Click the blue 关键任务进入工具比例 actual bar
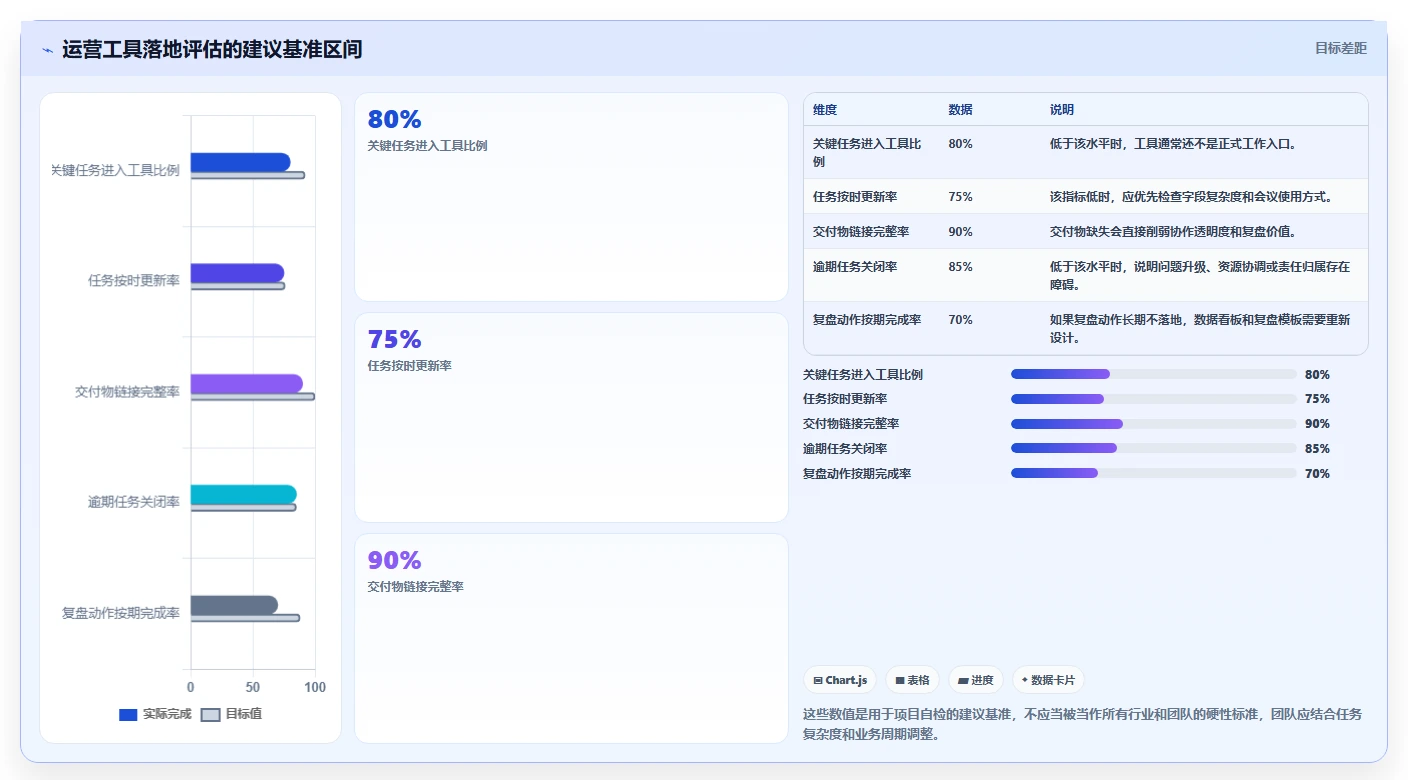Image resolution: width=1408 pixels, height=780 pixels. coord(240,162)
